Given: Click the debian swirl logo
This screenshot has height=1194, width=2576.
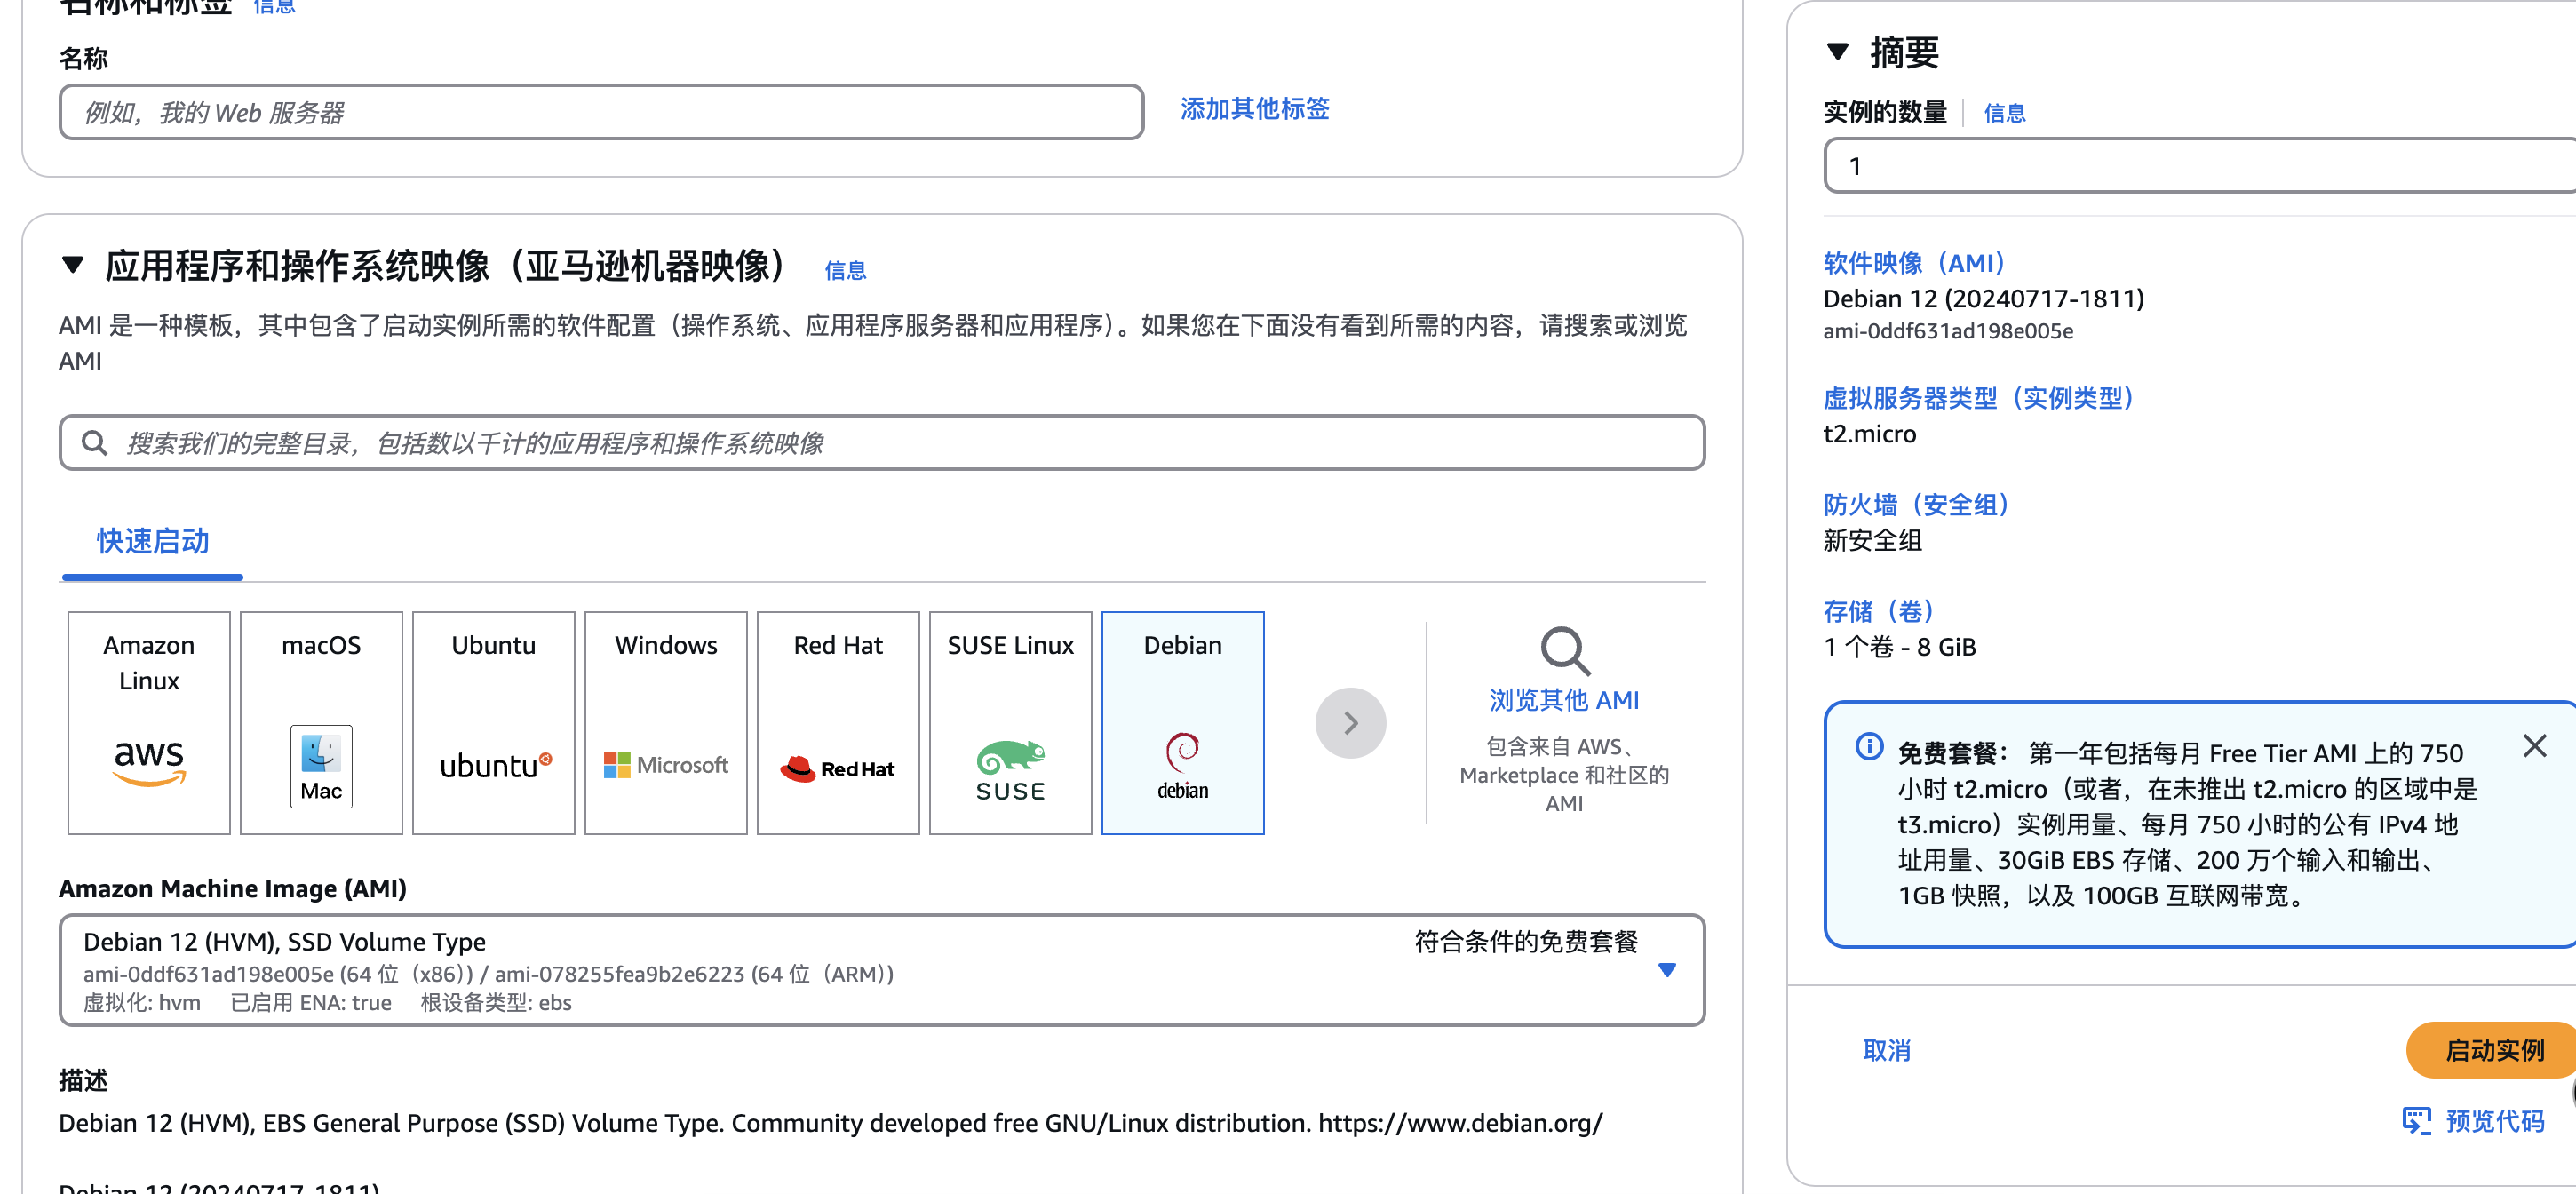Looking at the screenshot, I should click(x=1183, y=766).
